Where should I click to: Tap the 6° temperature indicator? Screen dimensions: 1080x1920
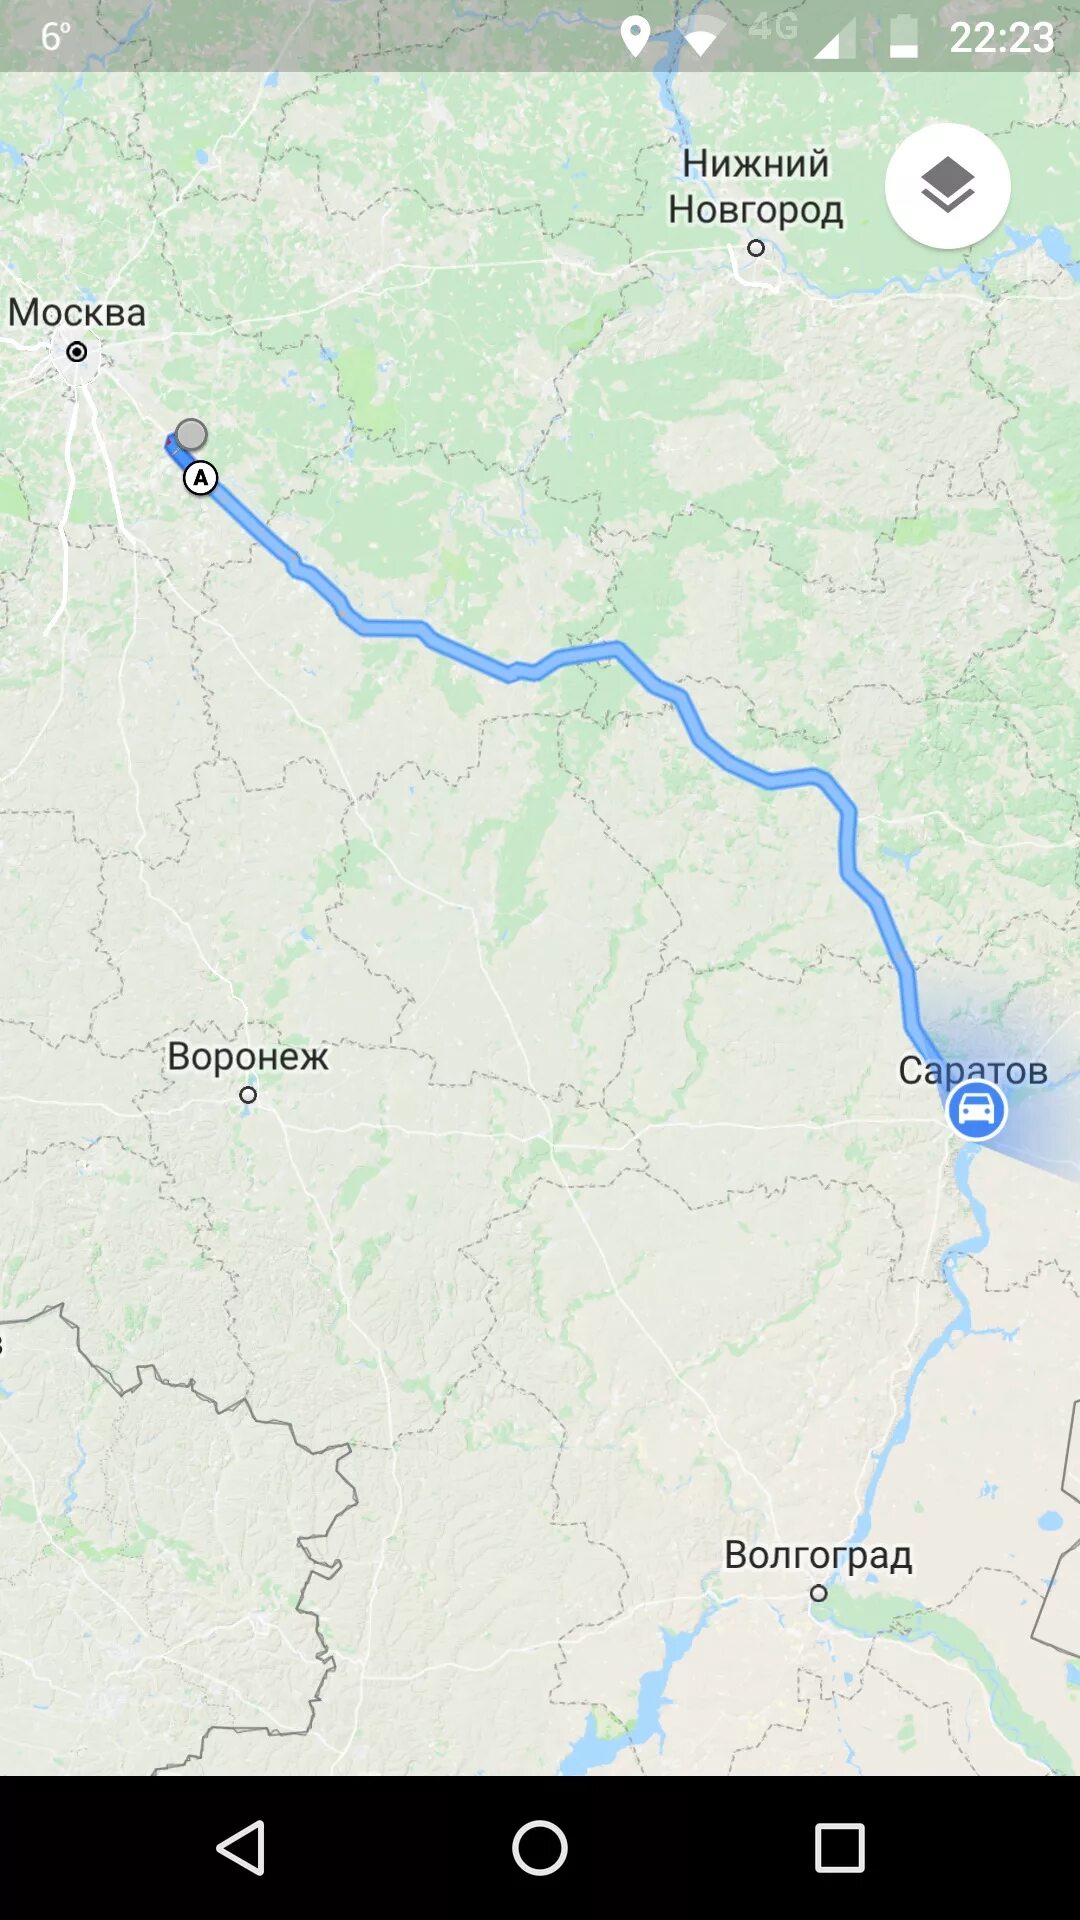55,37
